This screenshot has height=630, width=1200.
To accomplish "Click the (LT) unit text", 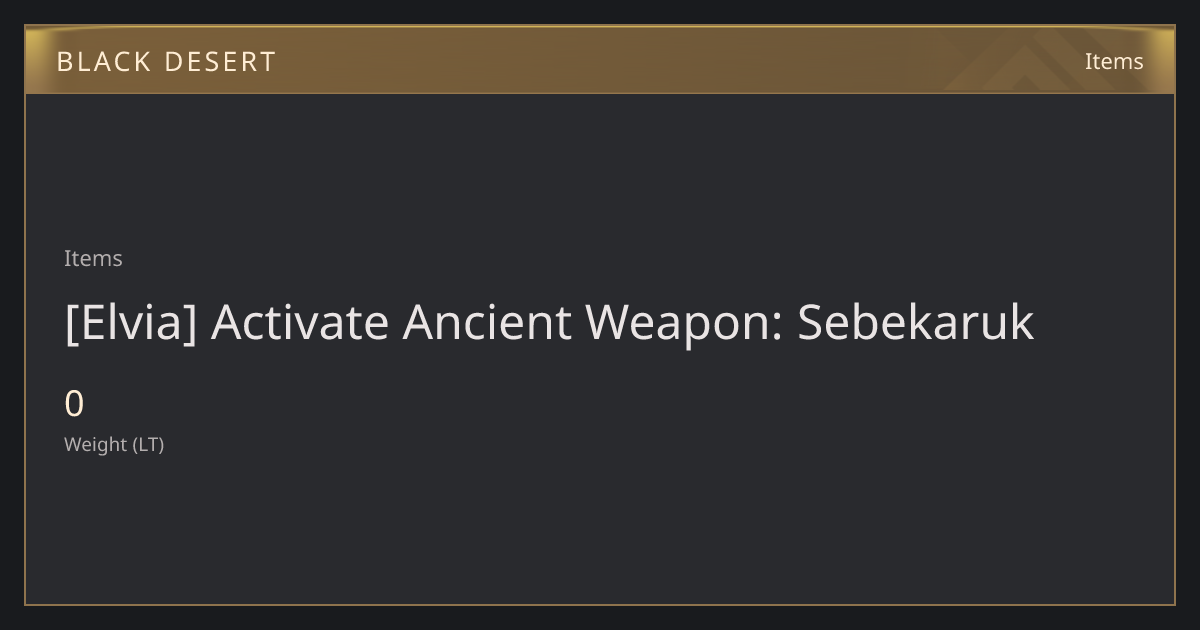I will [148, 444].
